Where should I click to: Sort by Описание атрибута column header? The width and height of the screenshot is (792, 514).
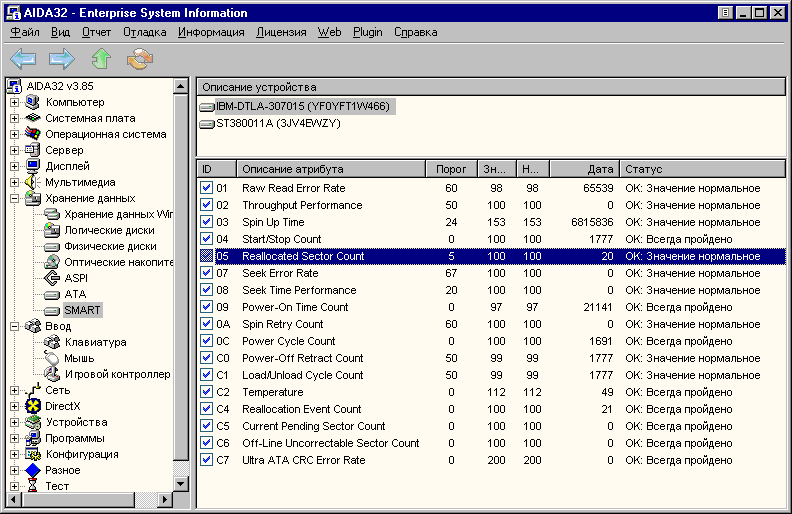tap(331, 169)
